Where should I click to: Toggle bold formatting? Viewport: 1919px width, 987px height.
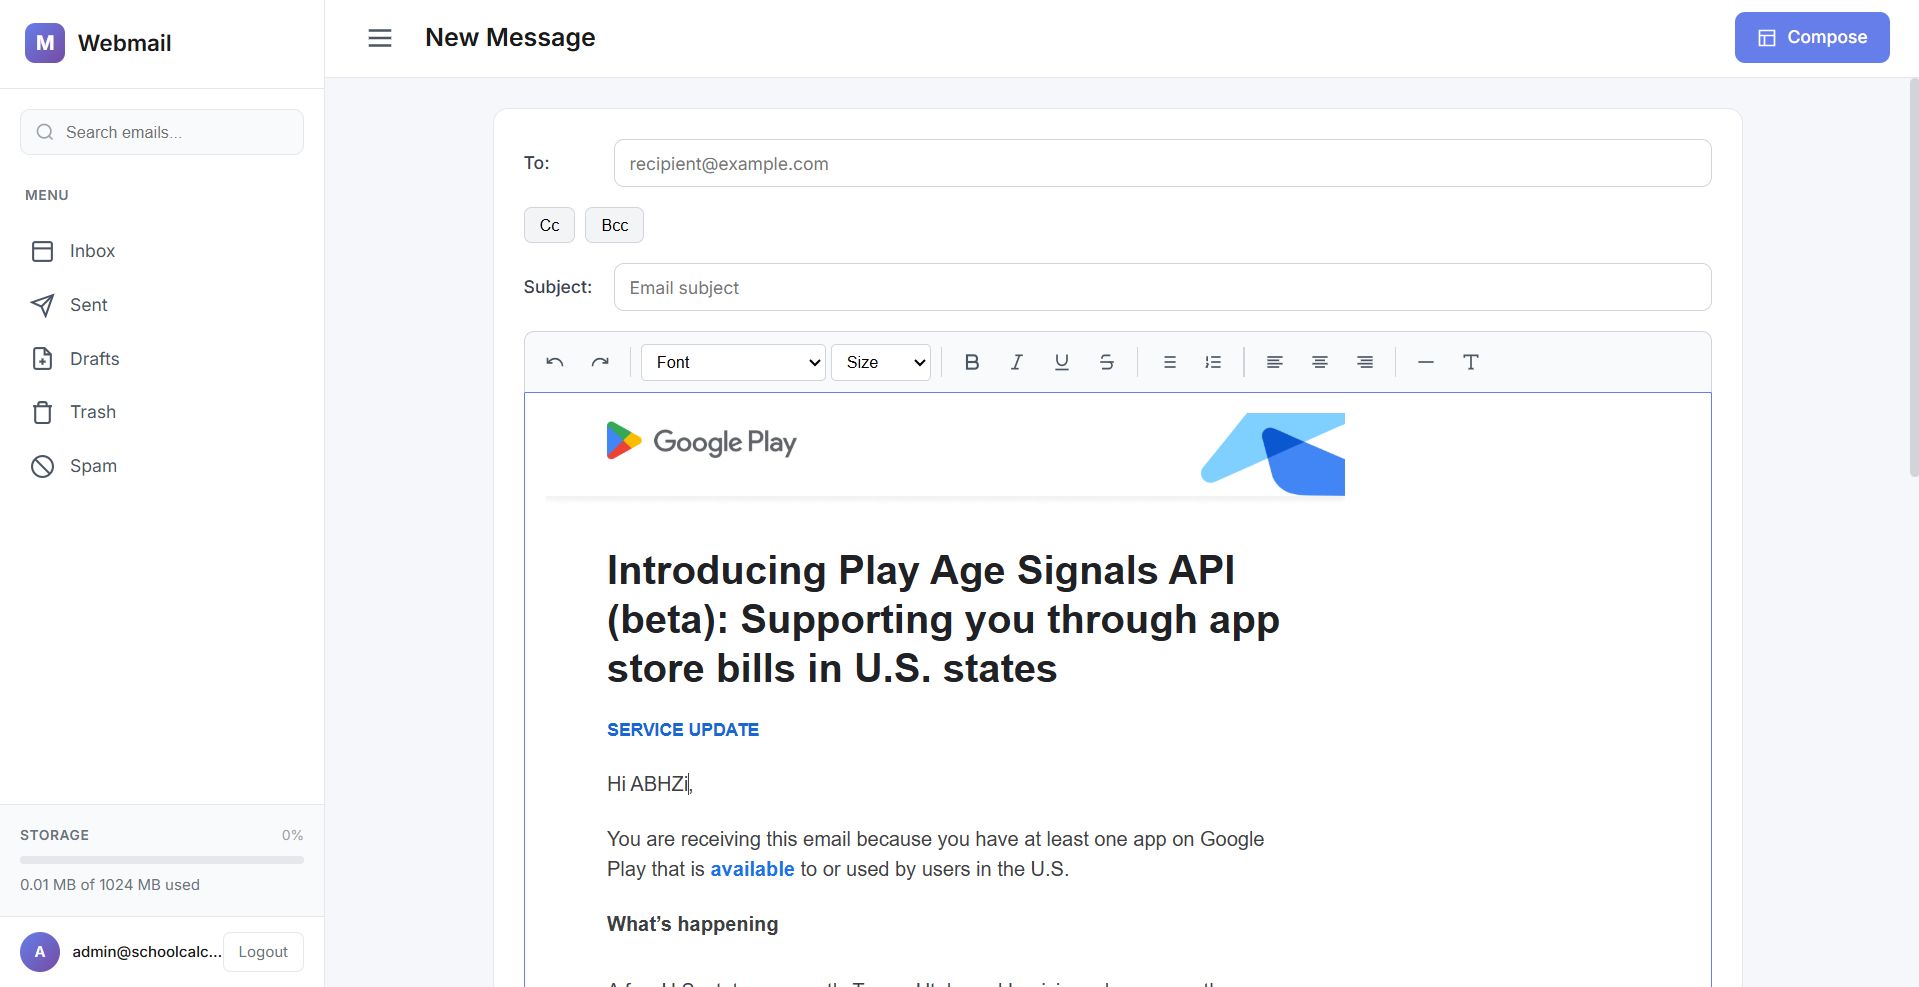click(x=972, y=362)
